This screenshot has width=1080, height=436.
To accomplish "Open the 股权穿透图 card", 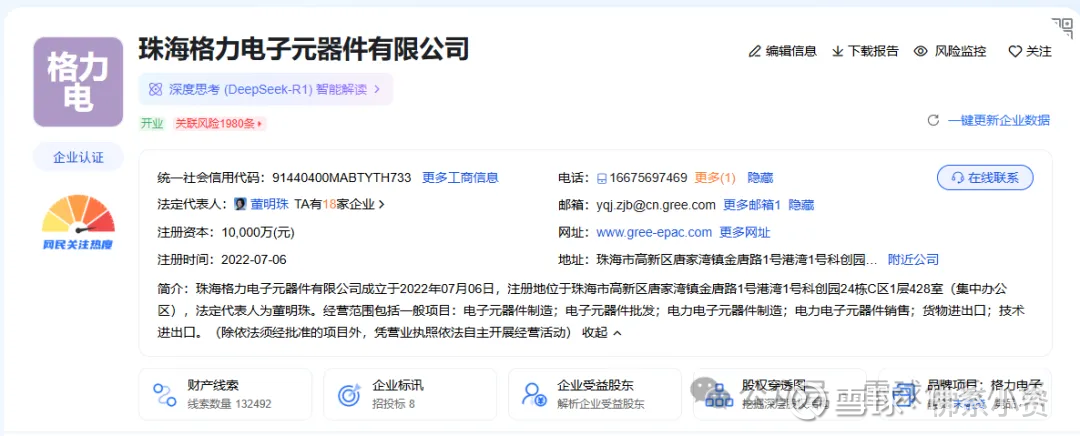I will coord(780,395).
